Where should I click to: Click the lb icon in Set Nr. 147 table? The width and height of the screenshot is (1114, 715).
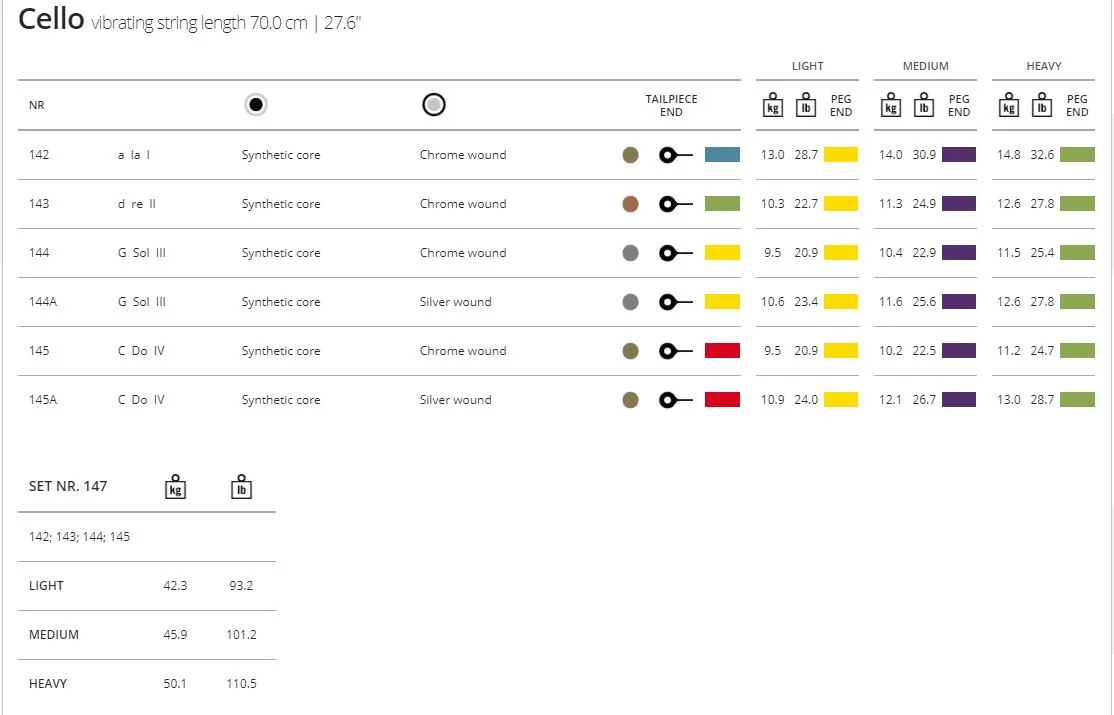241,487
